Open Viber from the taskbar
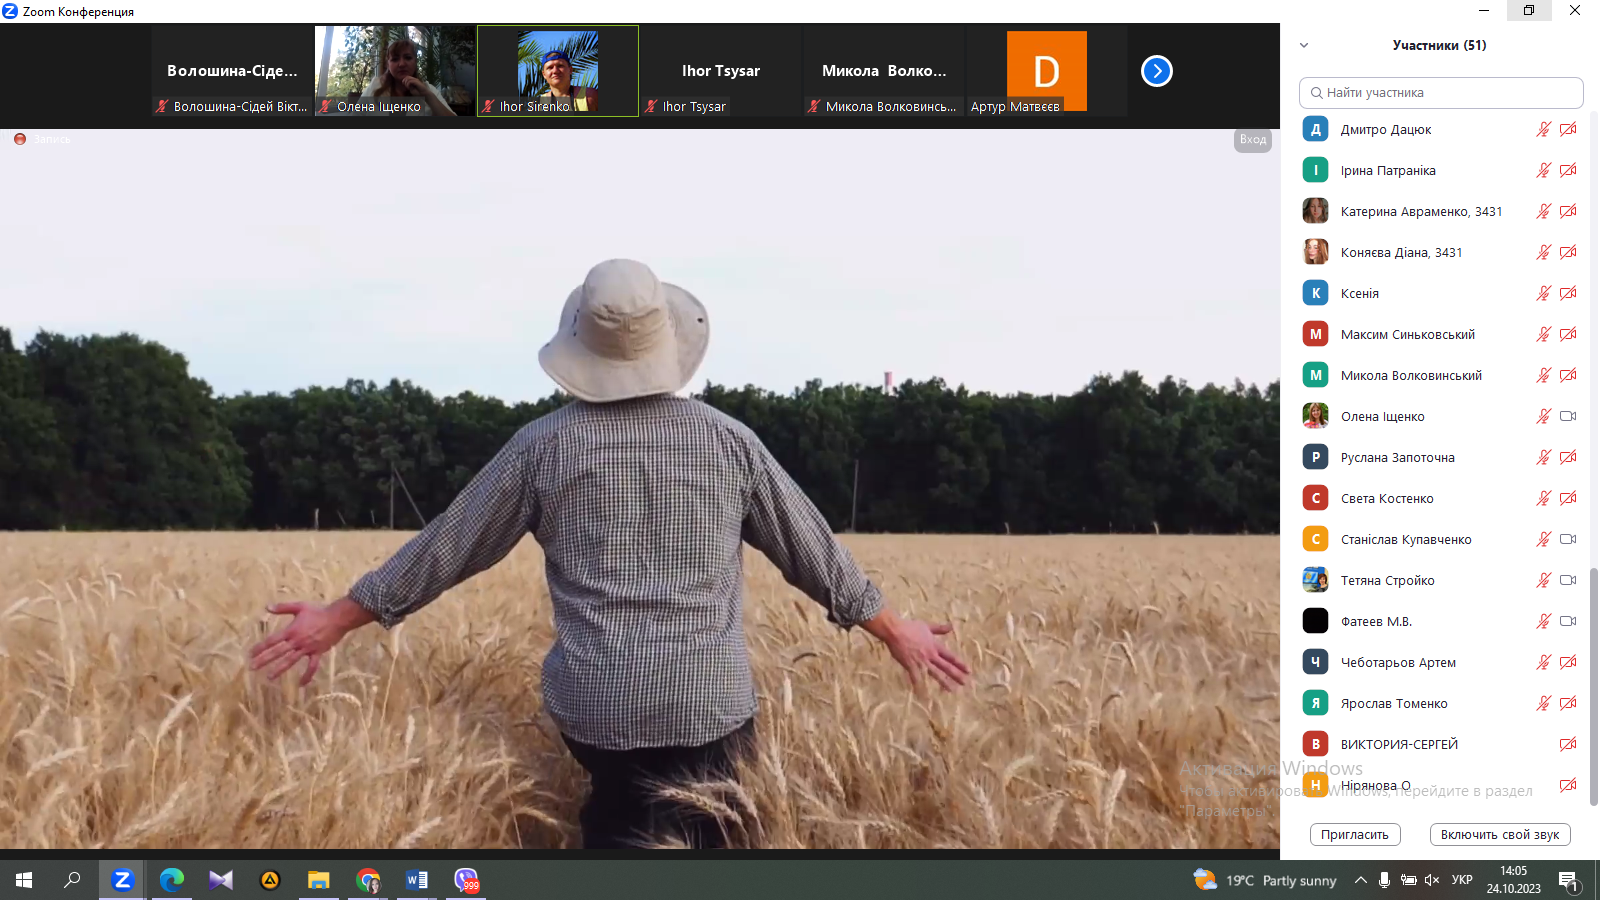The height and width of the screenshot is (900, 1600). pyautogui.click(x=466, y=880)
